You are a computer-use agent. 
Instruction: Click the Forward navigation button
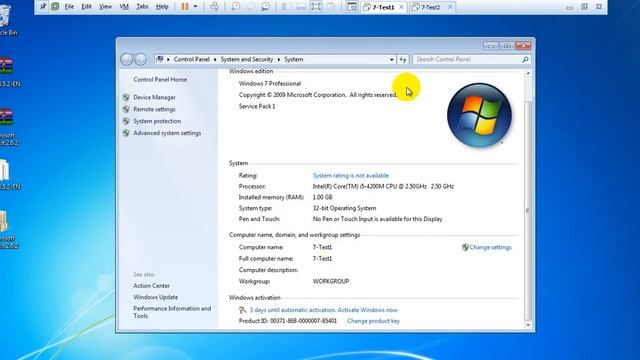coord(140,60)
